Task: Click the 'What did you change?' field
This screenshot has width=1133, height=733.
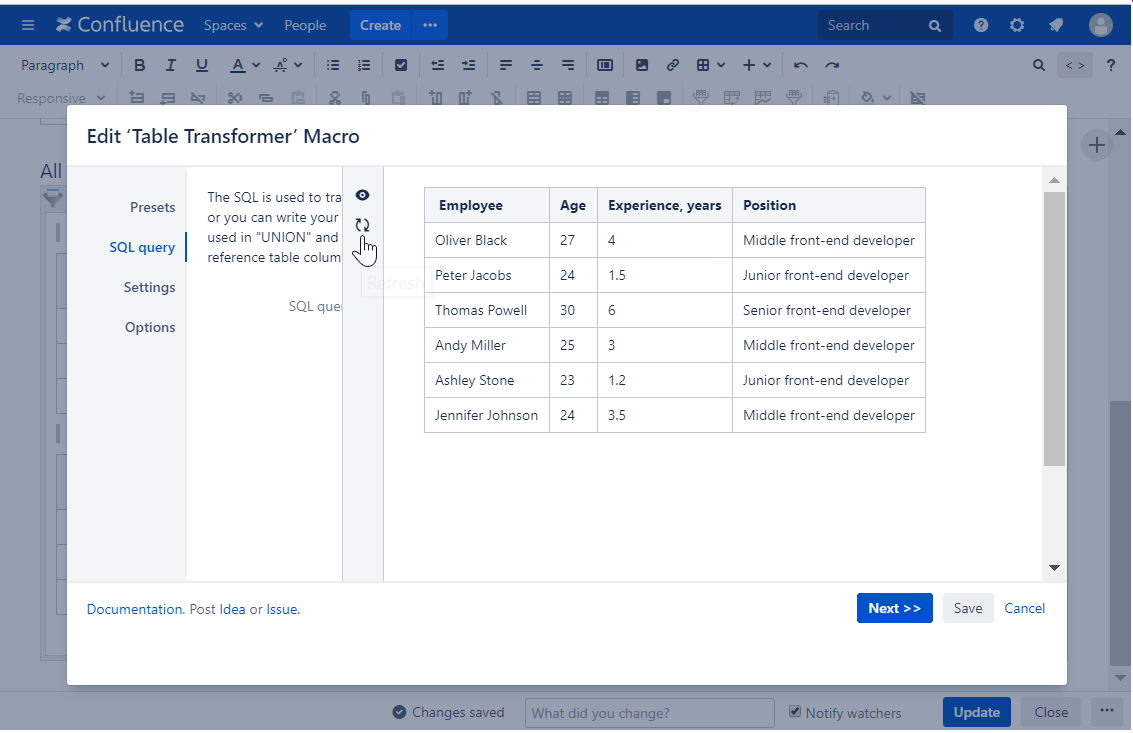Action: (649, 713)
